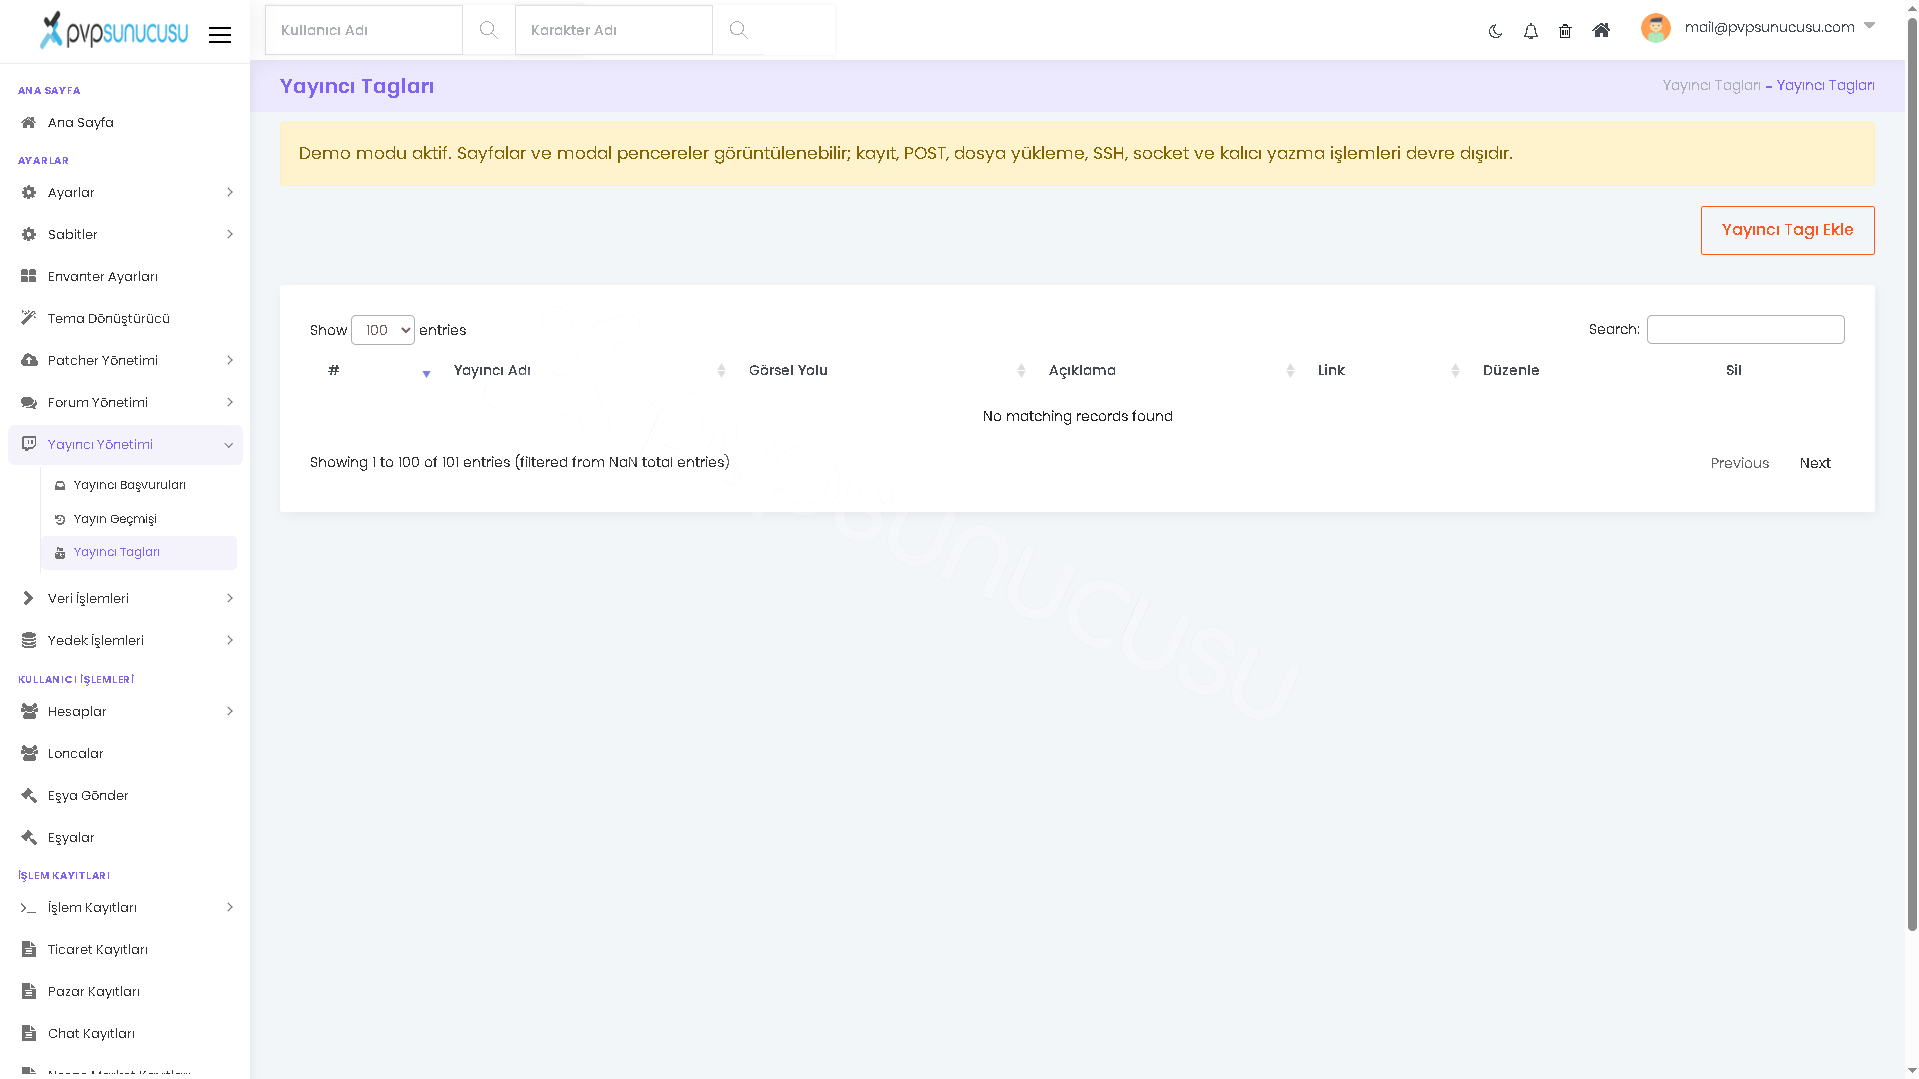This screenshot has width=1919, height=1079.
Task: Click the Tema Dönüştürücü wand icon
Action: tap(28, 319)
